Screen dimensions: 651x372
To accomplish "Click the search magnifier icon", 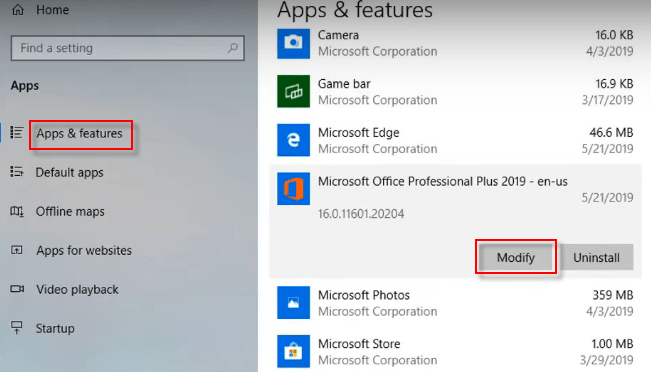I will click(x=233, y=48).
